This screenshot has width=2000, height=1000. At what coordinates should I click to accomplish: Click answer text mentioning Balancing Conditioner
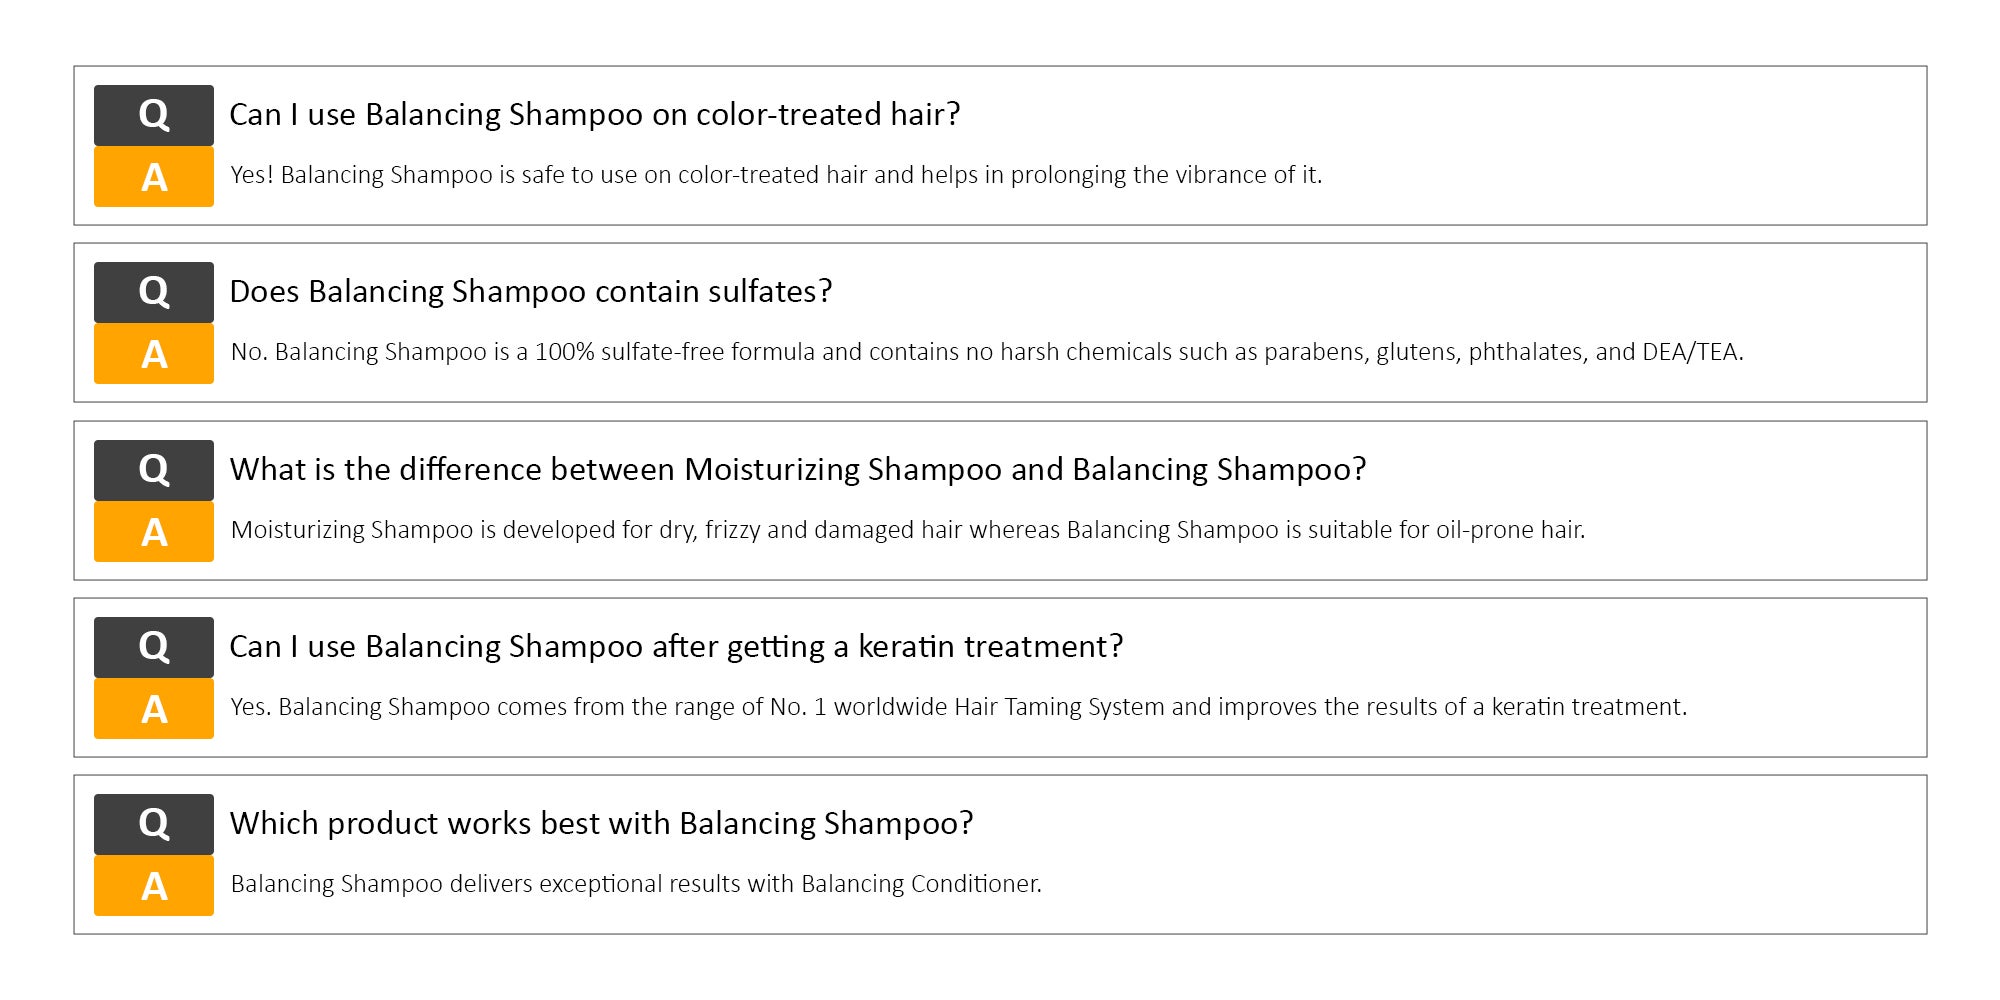(636, 884)
